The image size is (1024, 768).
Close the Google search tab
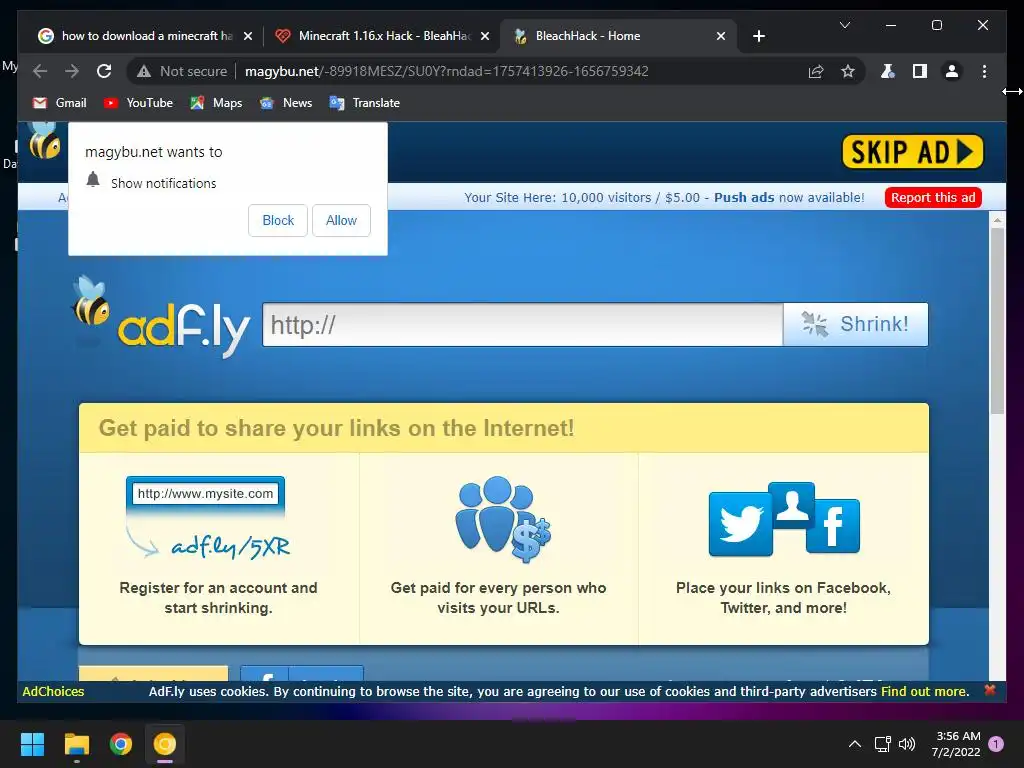click(248, 36)
